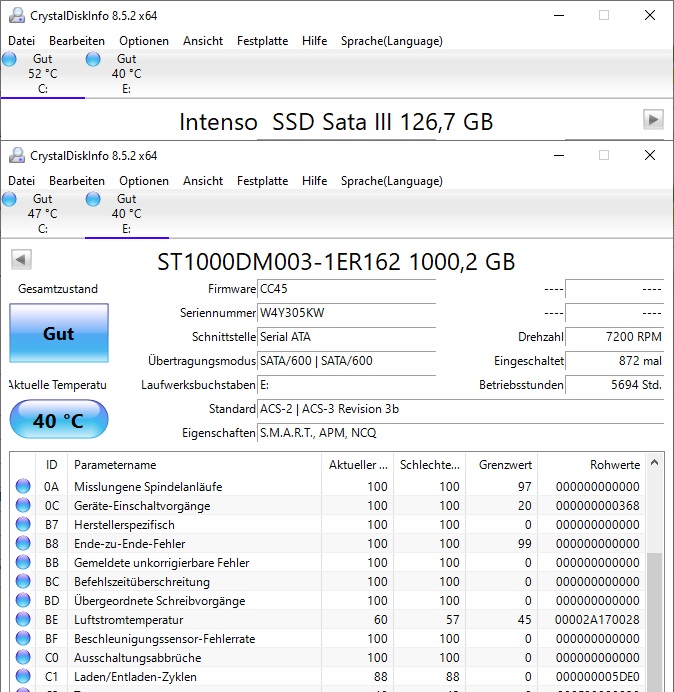Click the Standard field ACS-2 | ACS-3
The height and width of the screenshot is (692, 674).
460,409
